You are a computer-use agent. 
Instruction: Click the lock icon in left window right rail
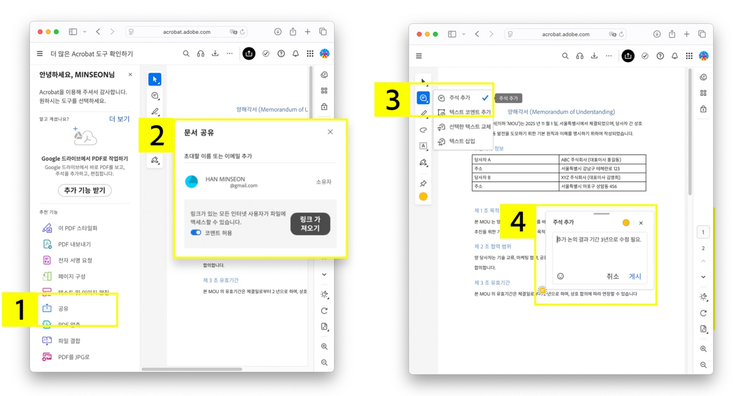324,106
